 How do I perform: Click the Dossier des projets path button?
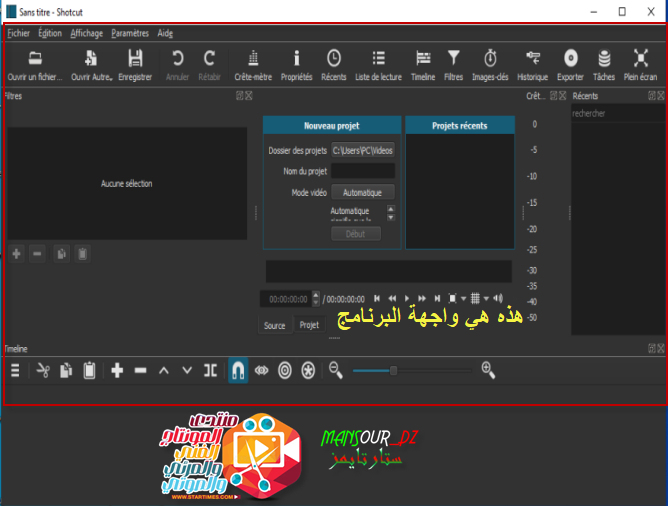click(x=363, y=150)
